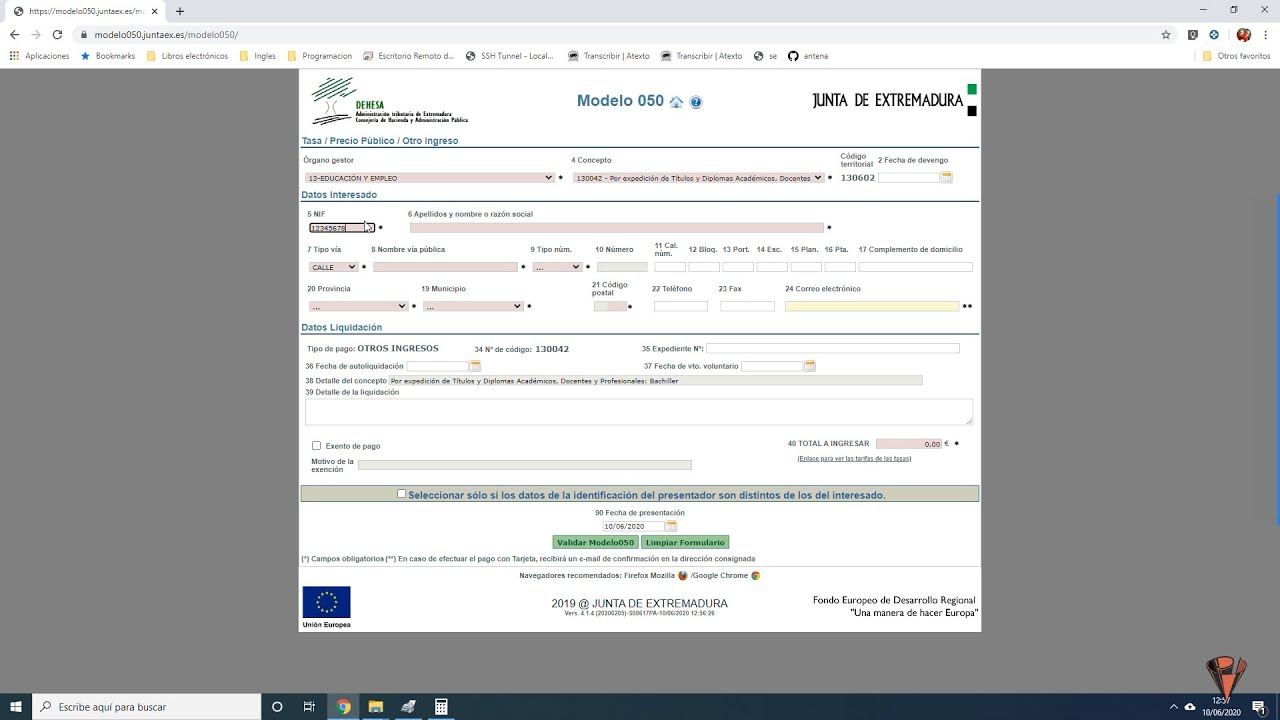The width and height of the screenshot is (1280, 720).
Task: Expand the Órgano gestor dropdown
Action: 429,178
